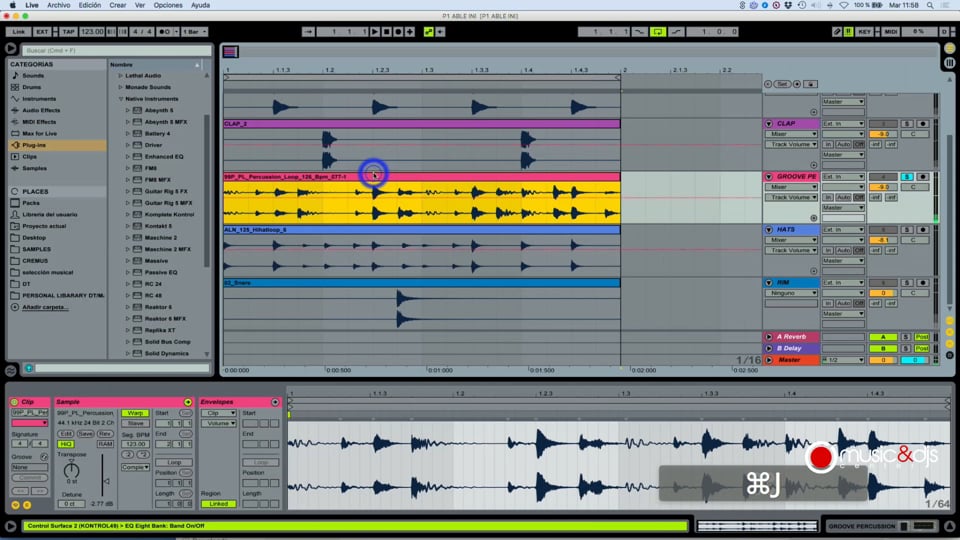
Task: Open the Edición menu
Action: [89, 5]
